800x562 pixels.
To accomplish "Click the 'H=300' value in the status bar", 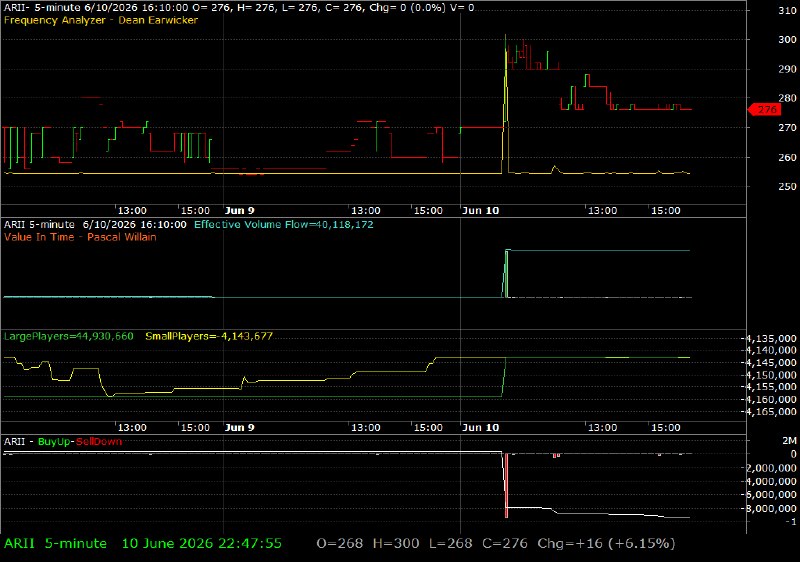I will pos(396,544).
